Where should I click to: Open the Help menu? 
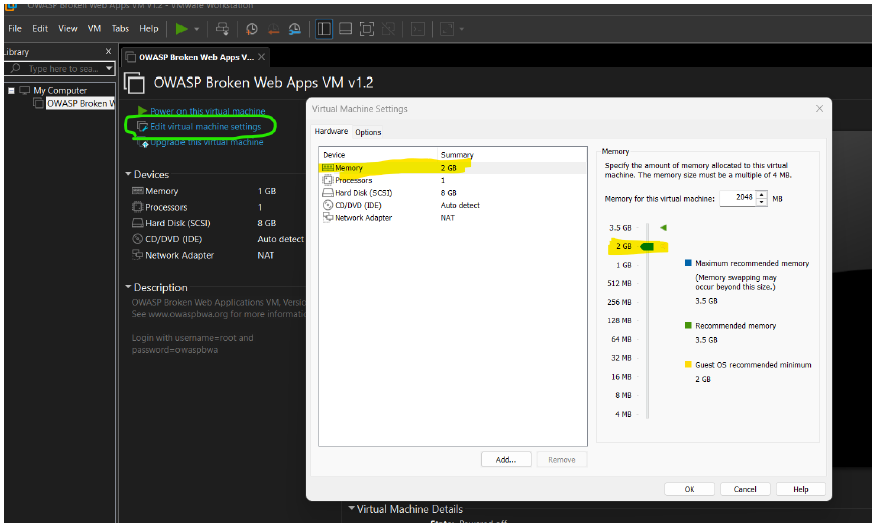coord(149,29)
